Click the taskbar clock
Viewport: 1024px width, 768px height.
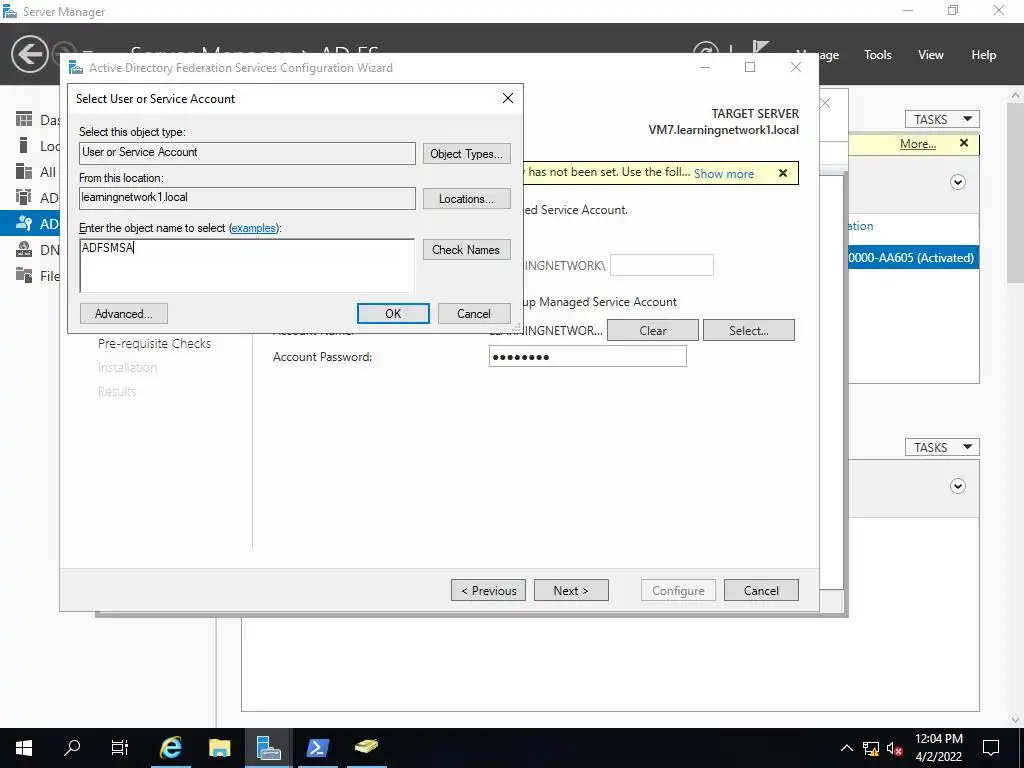tap(938, 748)
